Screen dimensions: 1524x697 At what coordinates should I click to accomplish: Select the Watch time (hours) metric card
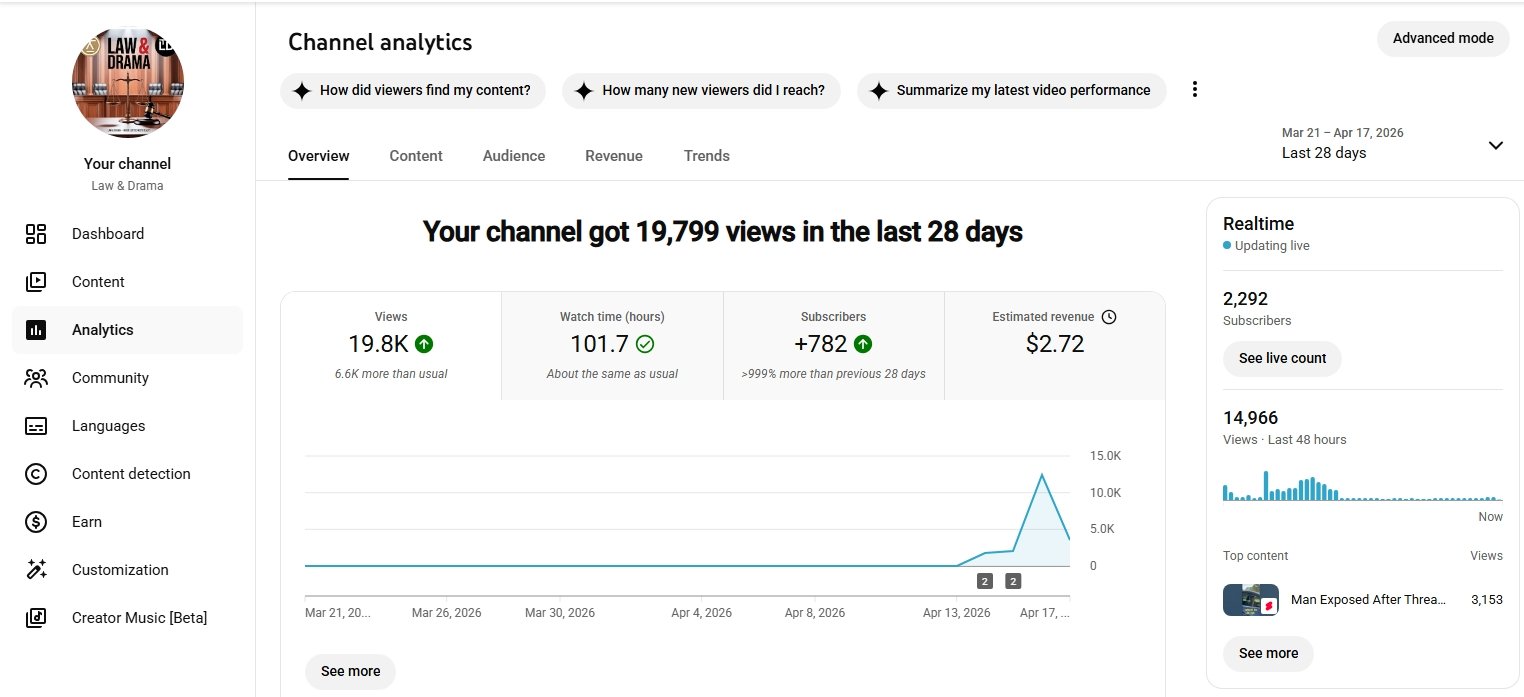[612, 345]
